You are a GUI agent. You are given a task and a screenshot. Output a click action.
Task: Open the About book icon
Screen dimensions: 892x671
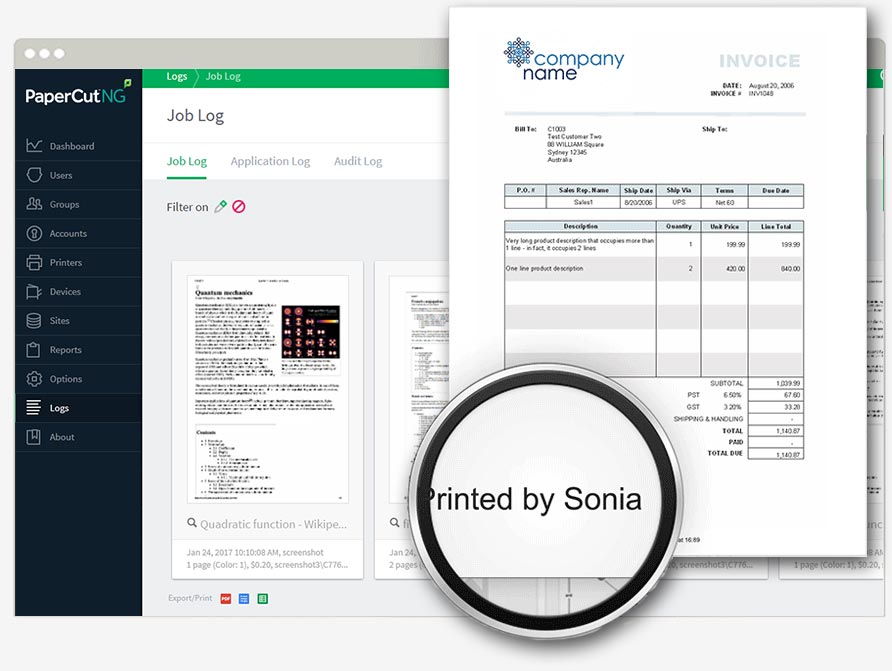pyautogui.click(x=34, y=437)
